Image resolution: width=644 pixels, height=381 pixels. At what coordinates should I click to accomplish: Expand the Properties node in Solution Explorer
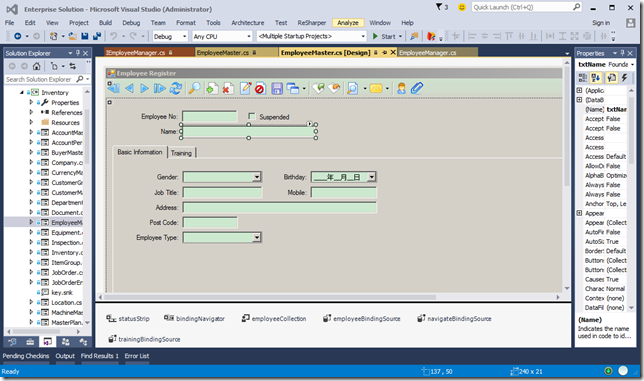point(31,102)
